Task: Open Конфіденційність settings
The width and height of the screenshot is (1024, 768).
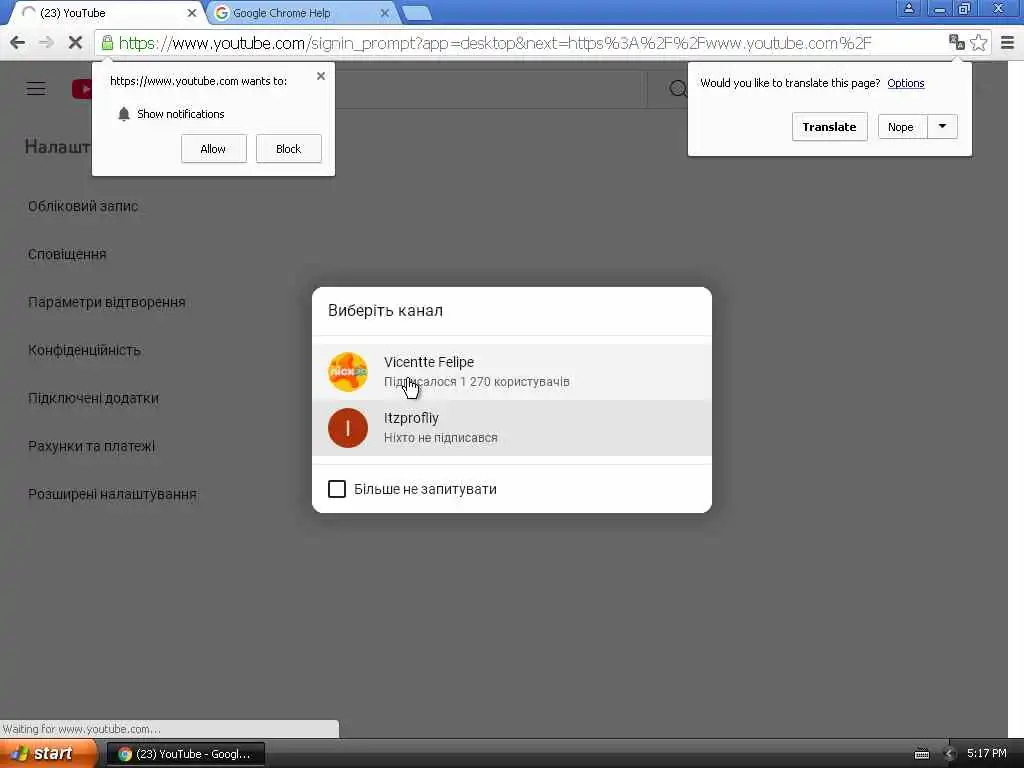Action: [84, 350]
